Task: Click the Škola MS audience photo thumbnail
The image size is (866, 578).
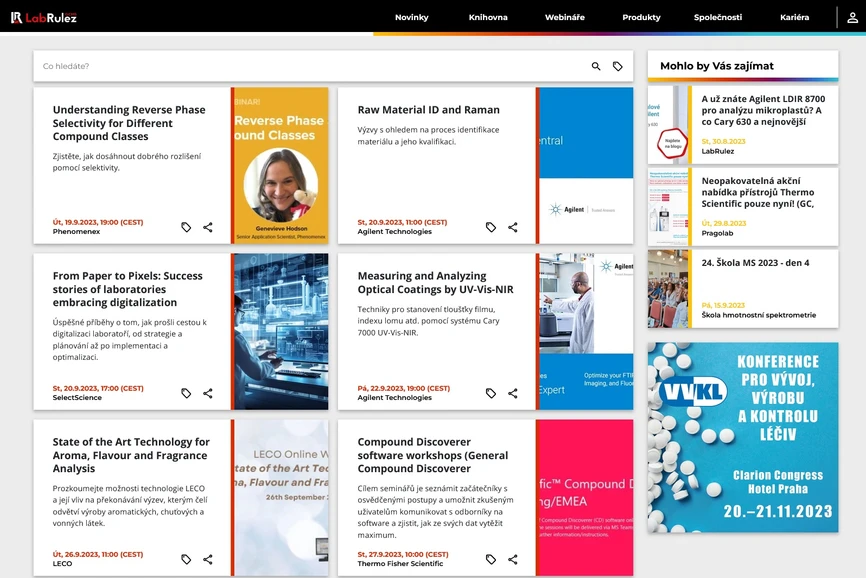Action: pos(668,289)
